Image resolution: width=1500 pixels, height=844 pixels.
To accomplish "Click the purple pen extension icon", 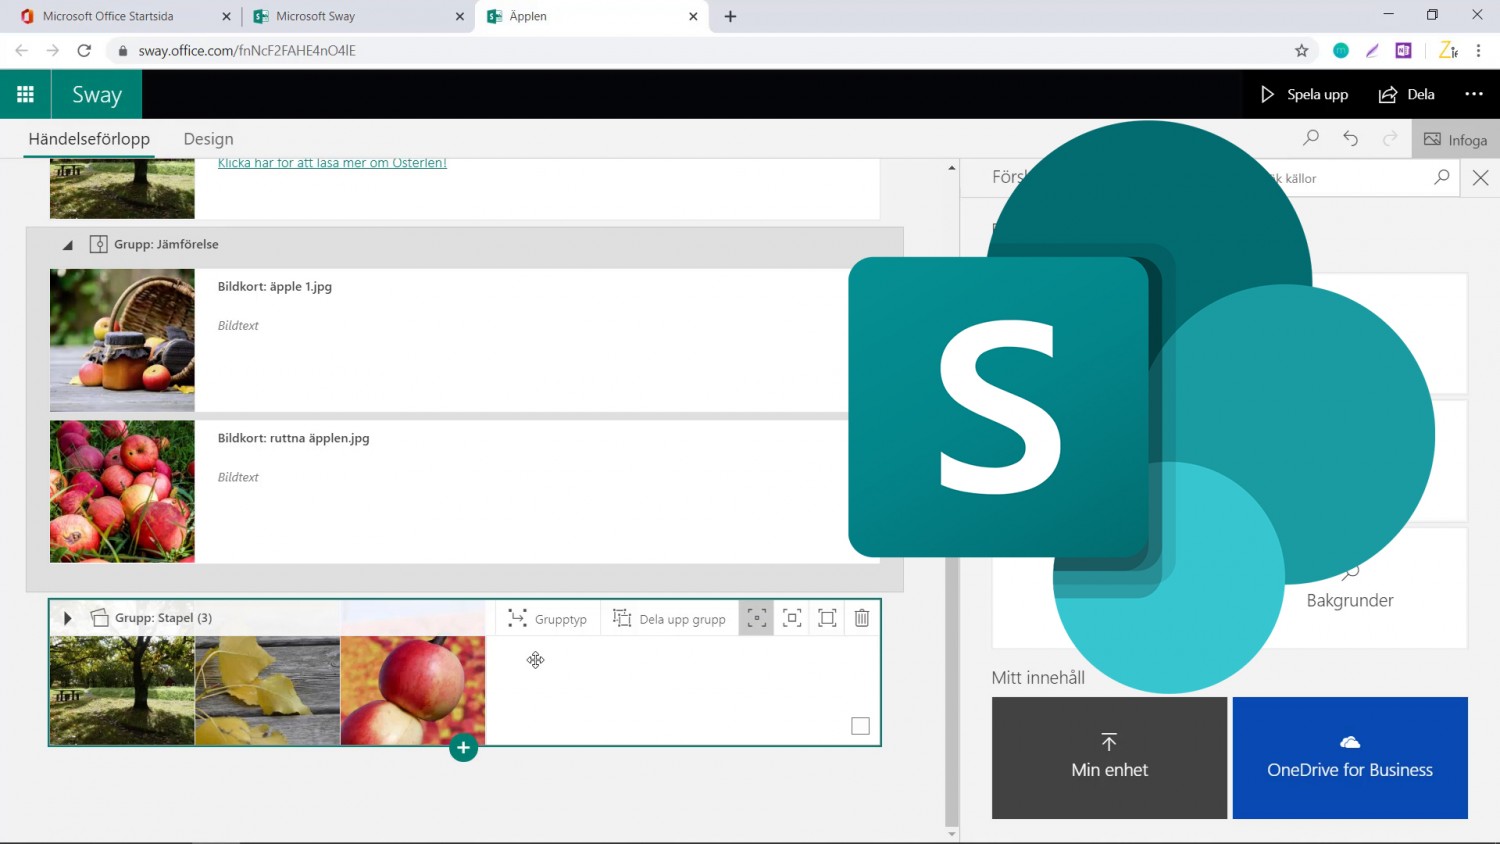I will coord(1372,50).
